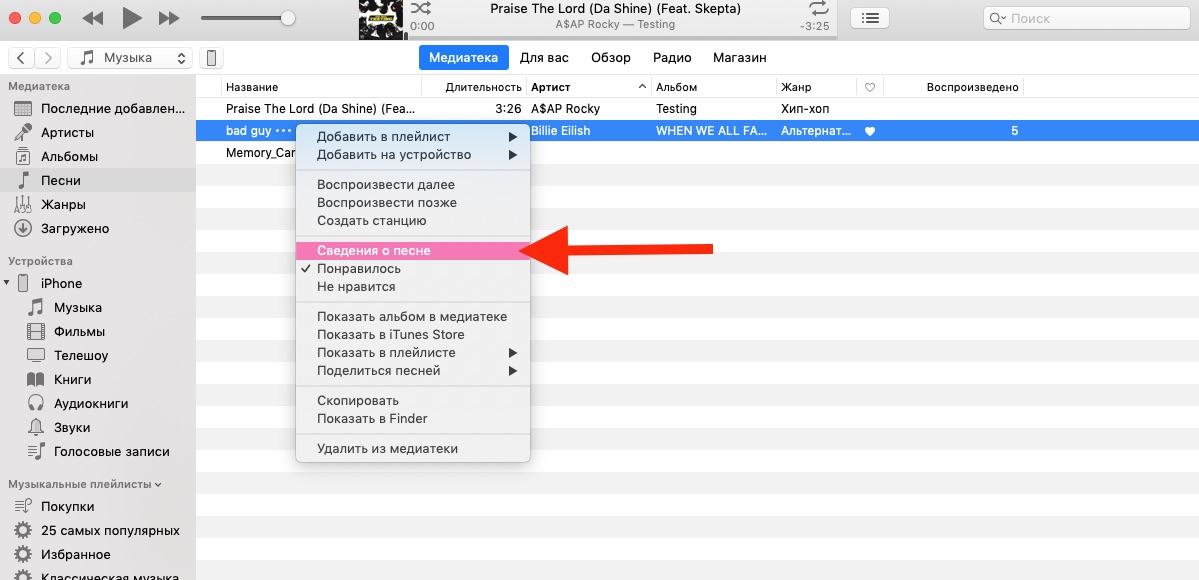Select the iPhone device in sidebar
This screenshot has height=580, width=1199.
(x=60, y=283)
